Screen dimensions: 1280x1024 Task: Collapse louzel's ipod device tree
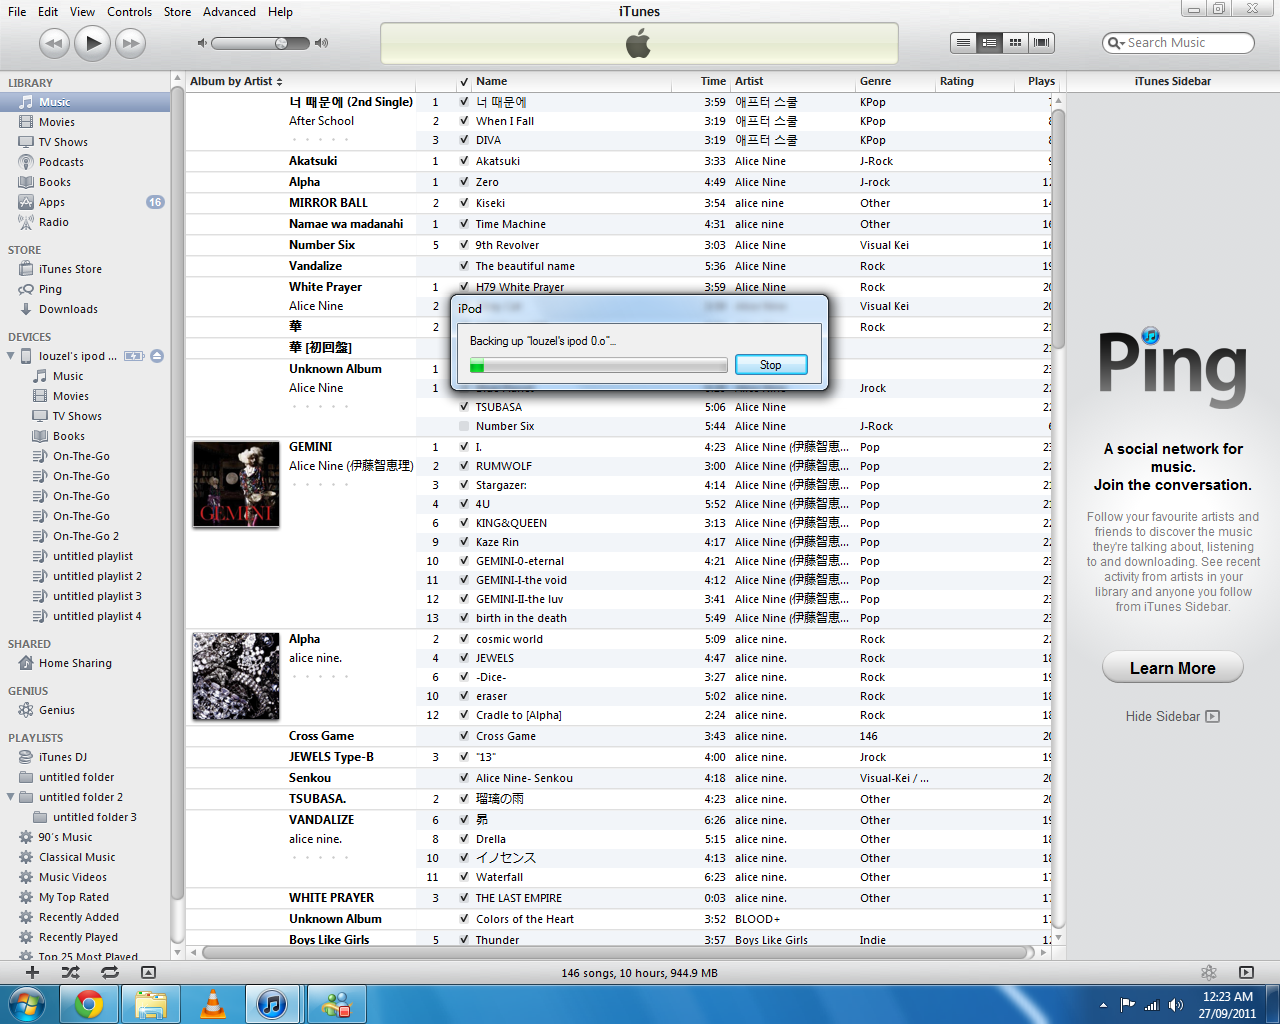coord(10,355)
